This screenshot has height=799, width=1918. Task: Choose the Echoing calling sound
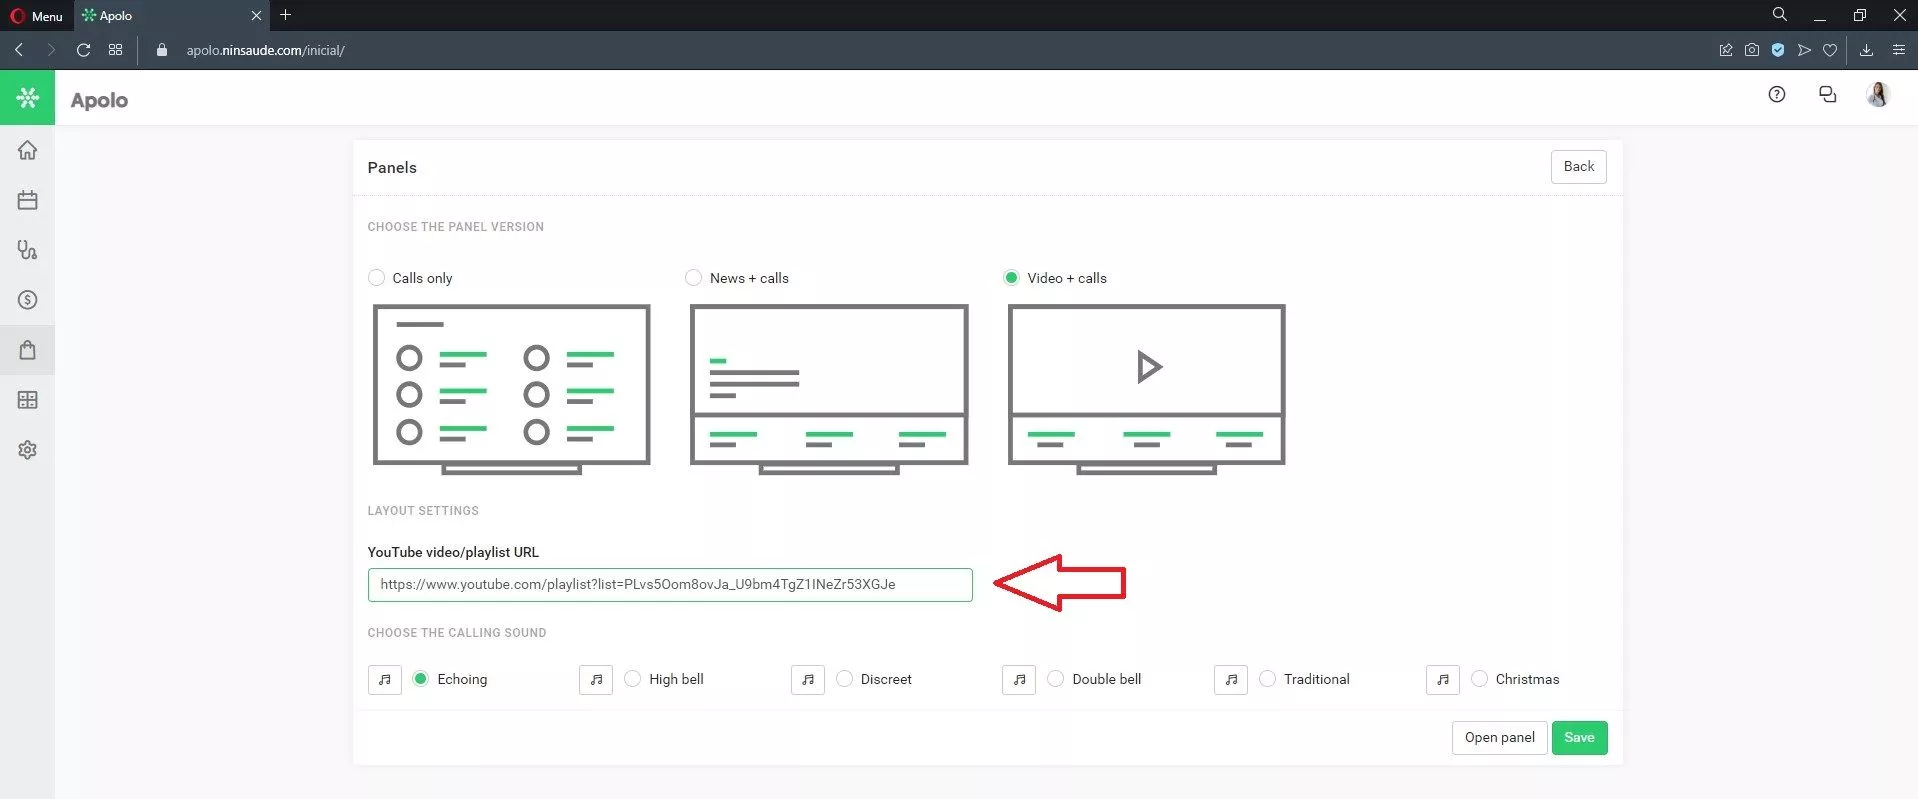coord(421,679)
